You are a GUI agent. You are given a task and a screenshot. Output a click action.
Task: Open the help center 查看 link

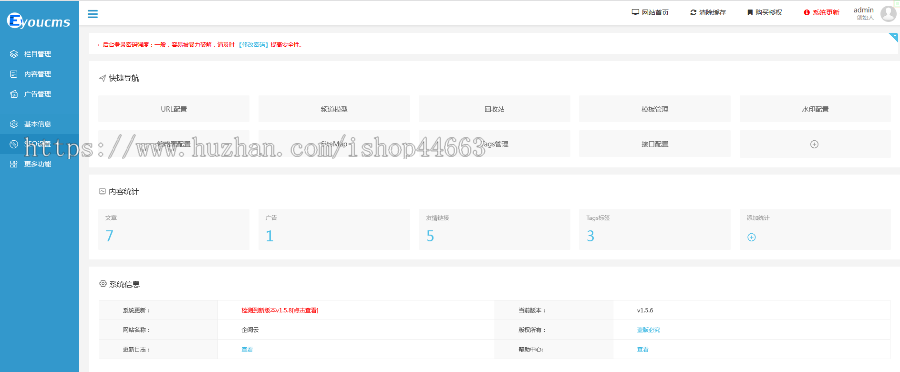[642, 349]
